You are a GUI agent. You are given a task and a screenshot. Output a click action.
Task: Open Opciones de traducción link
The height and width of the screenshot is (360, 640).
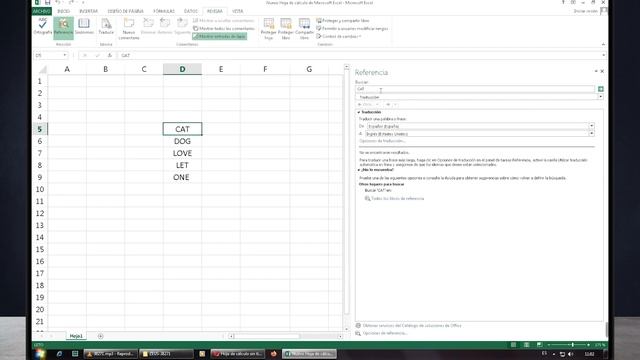tap(382, 141)
